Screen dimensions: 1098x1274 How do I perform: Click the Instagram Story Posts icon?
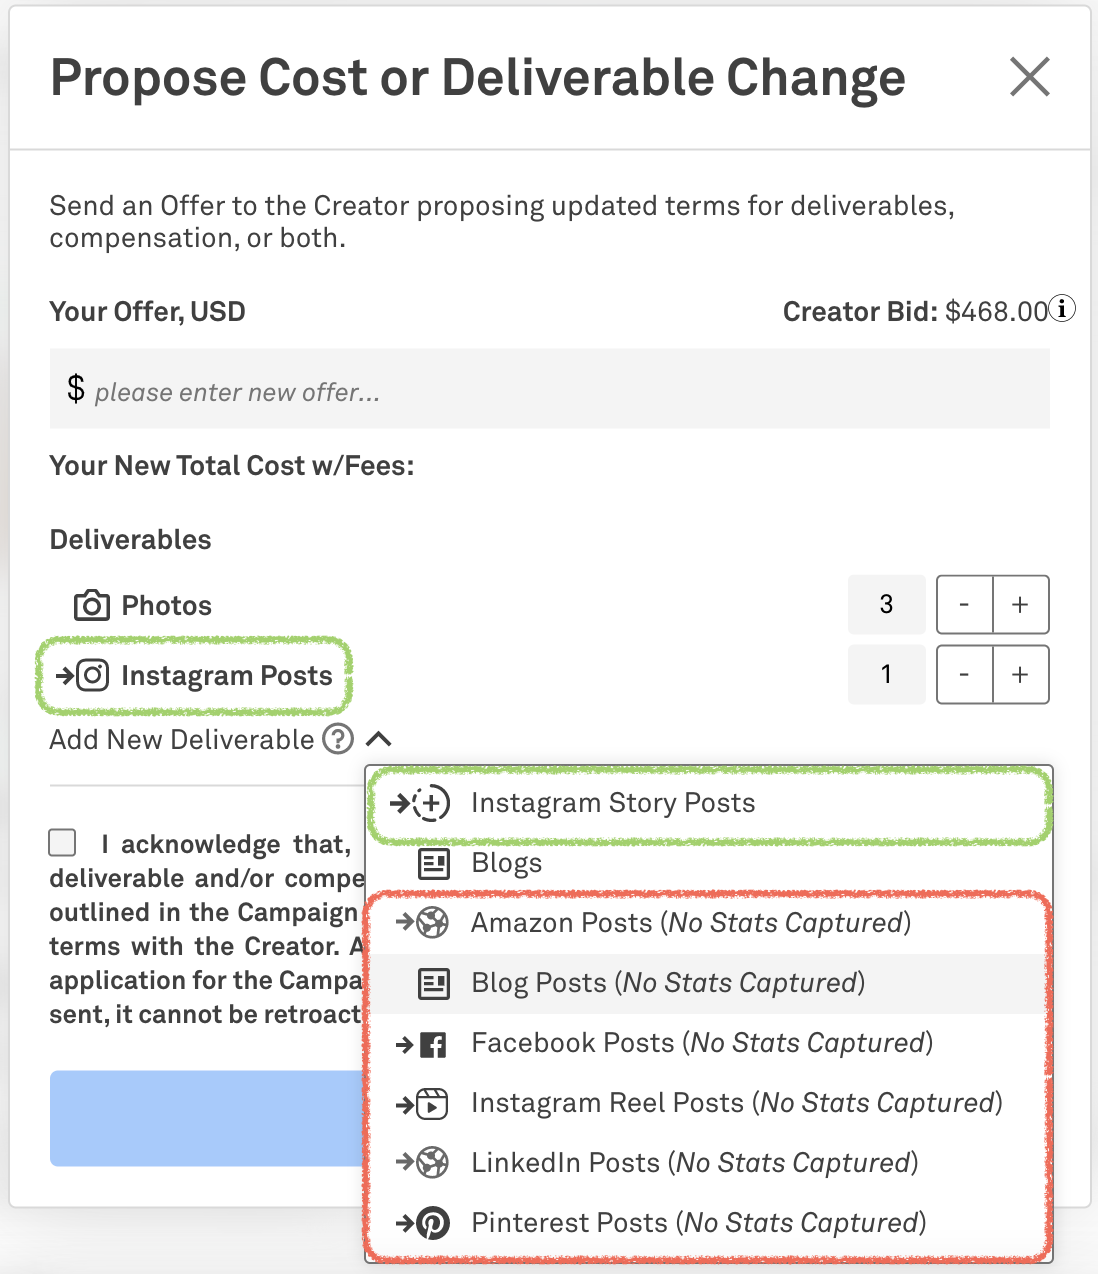click(x=432, y=803)
